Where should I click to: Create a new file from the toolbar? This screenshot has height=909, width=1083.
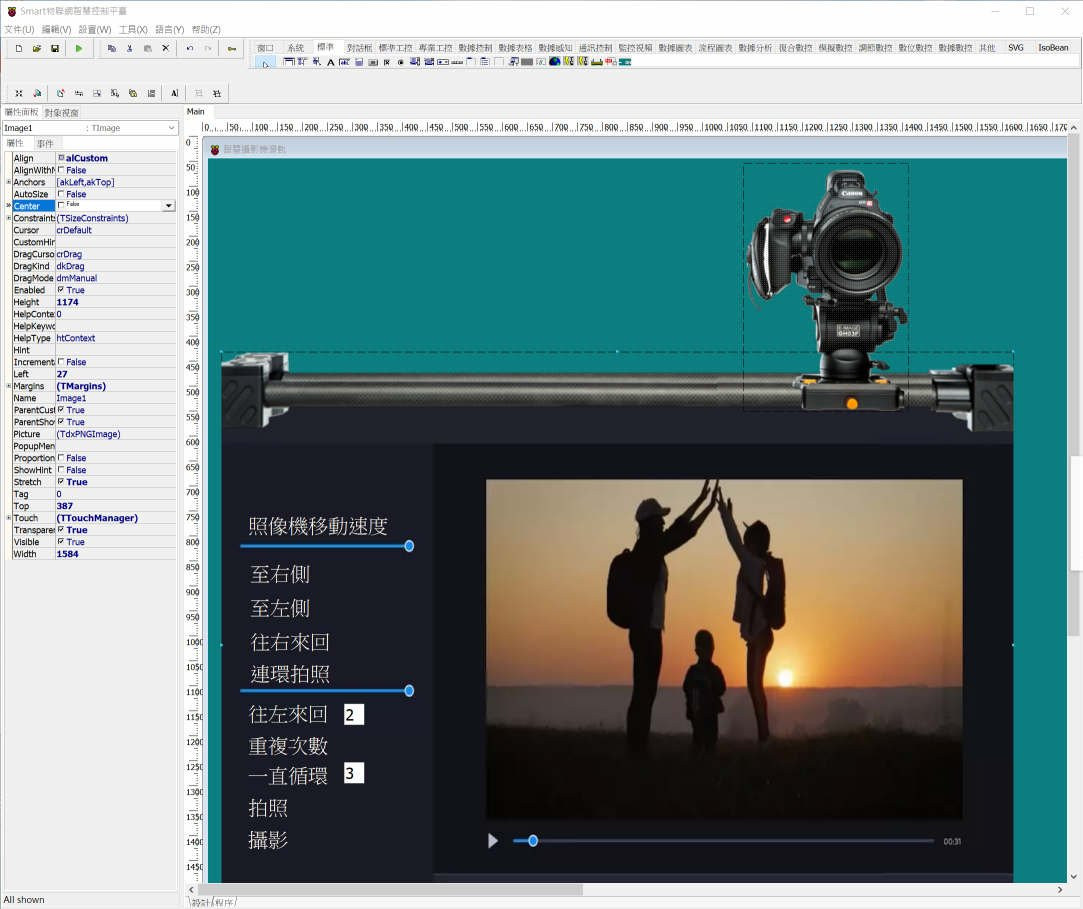pos(19,48)
